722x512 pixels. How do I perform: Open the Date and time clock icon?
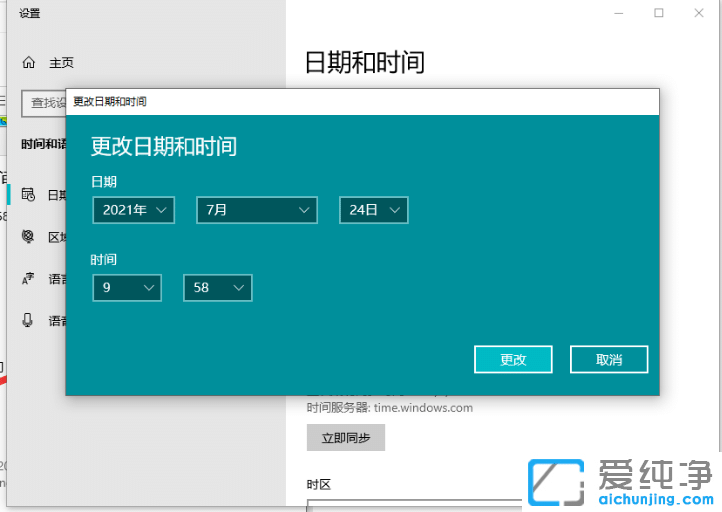click(29, 195)
